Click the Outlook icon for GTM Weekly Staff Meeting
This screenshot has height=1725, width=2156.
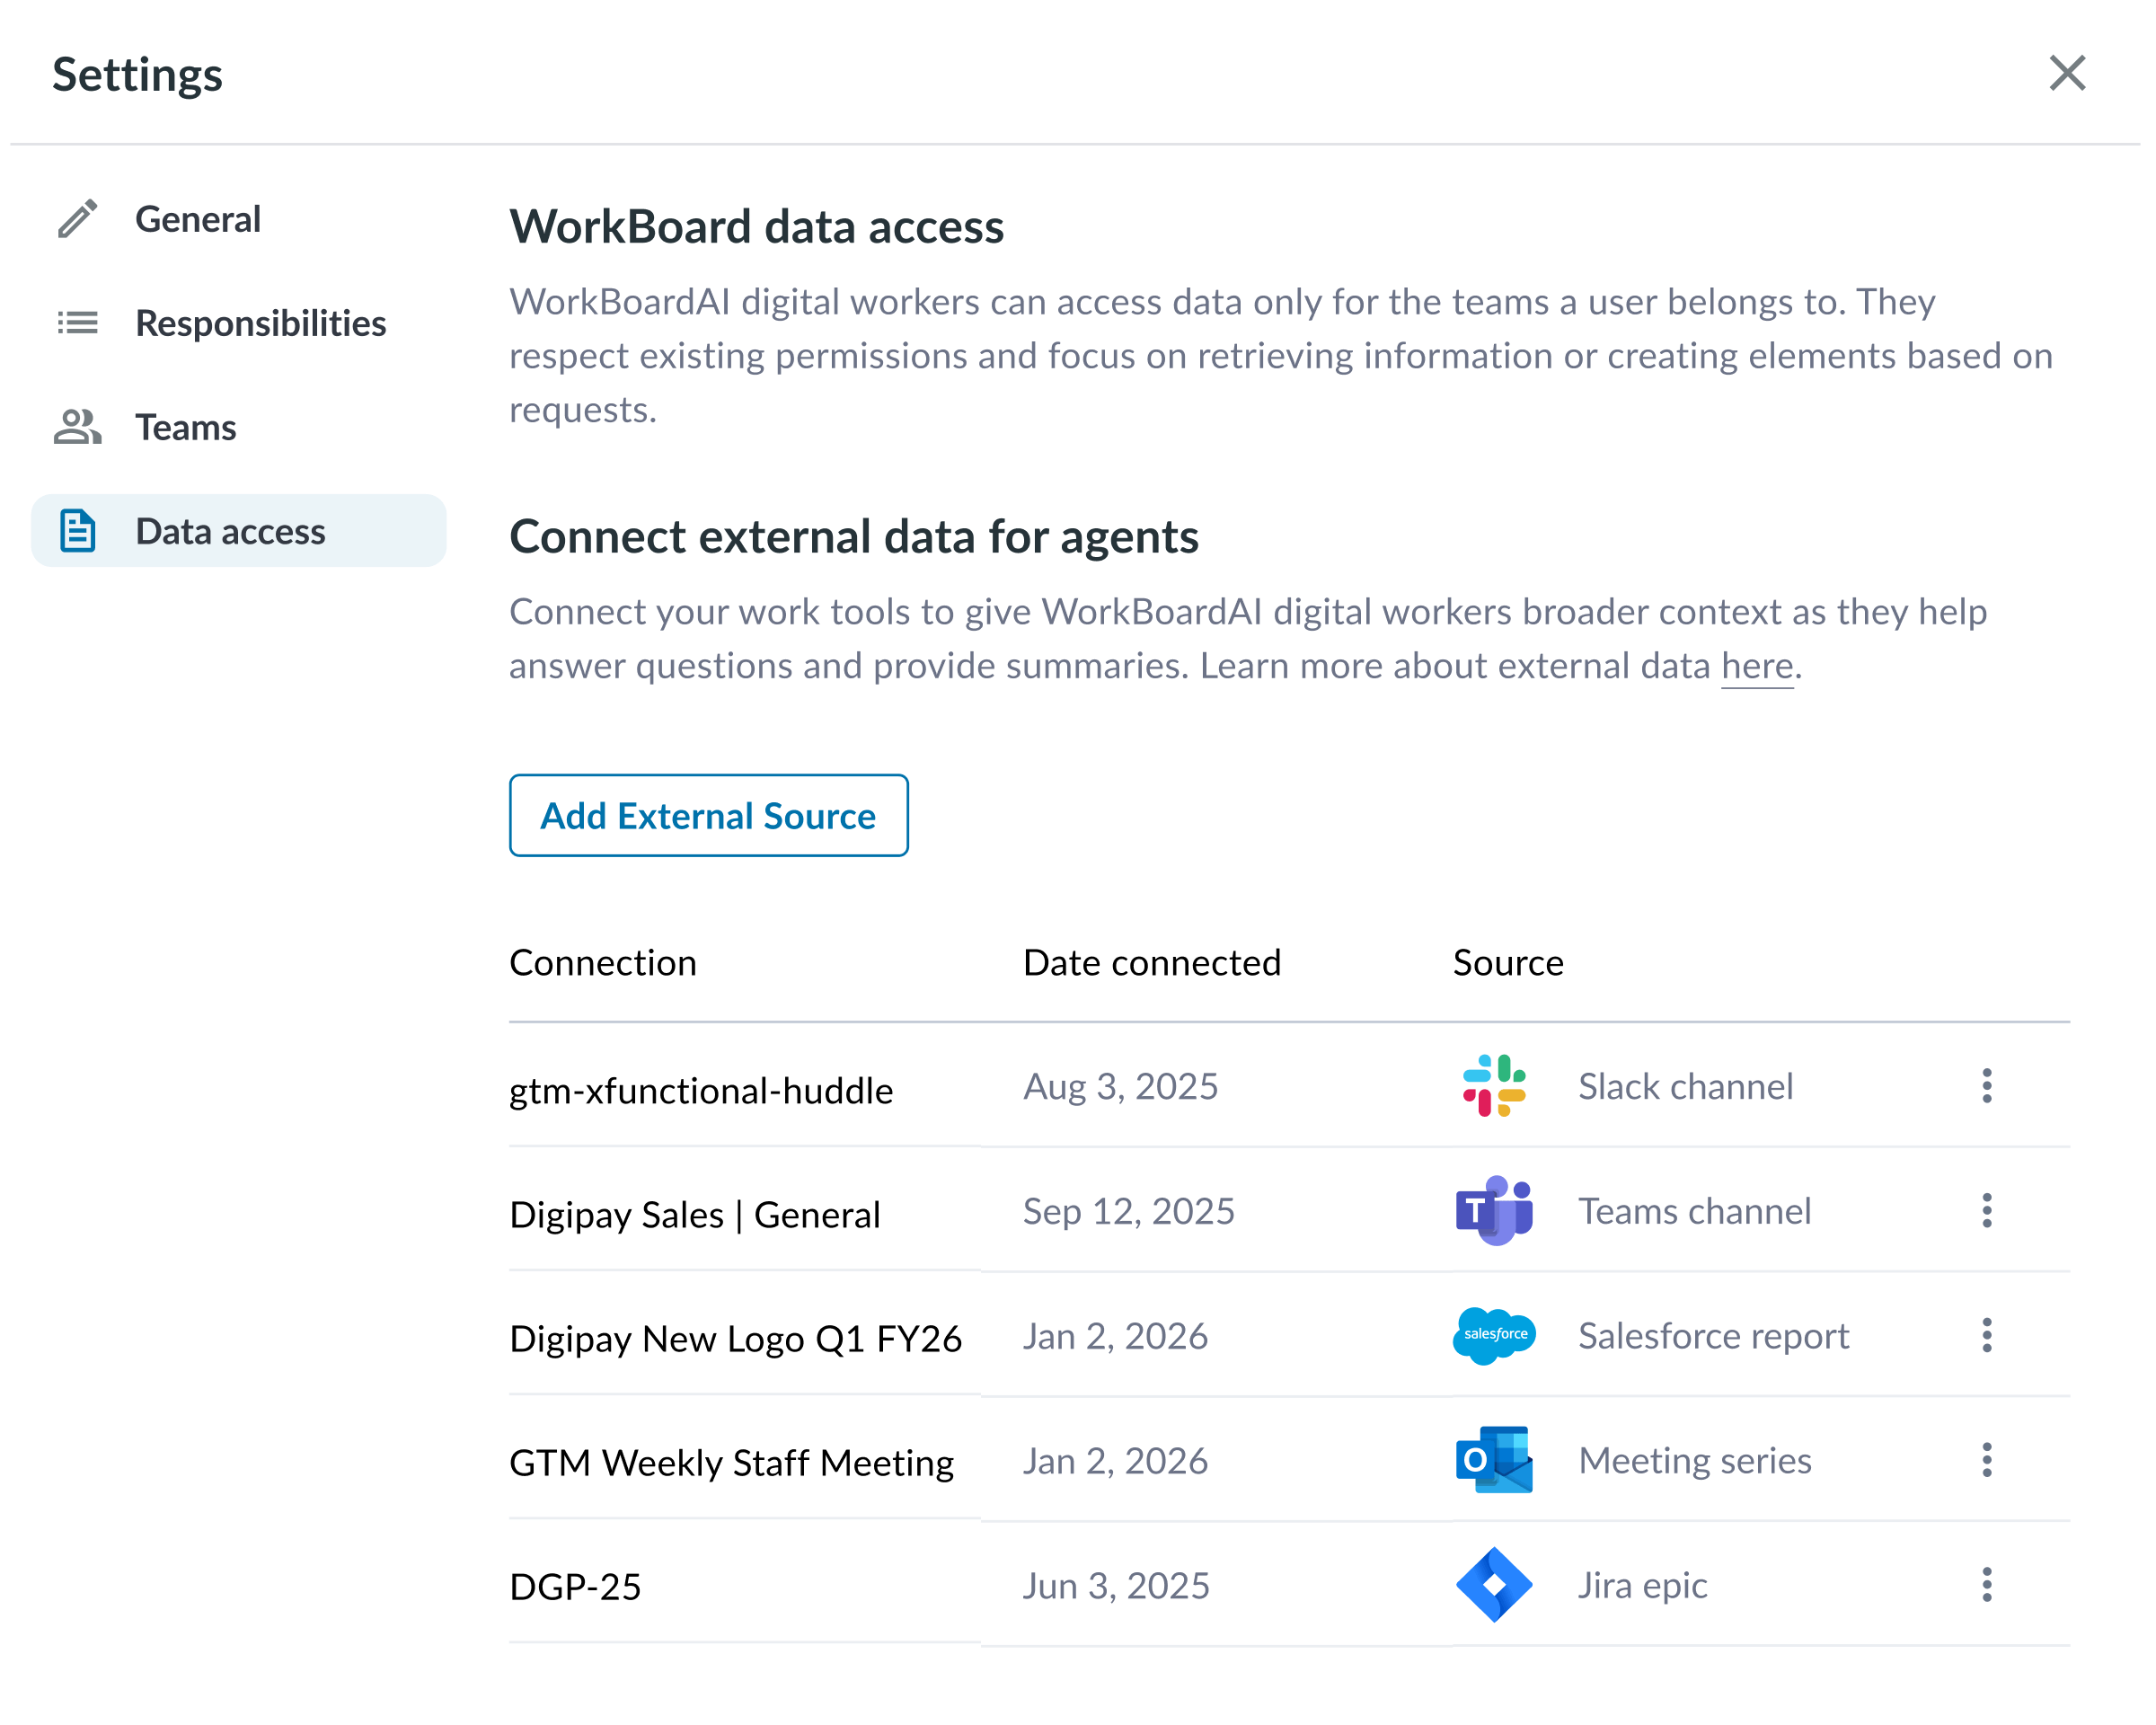click(x=1494, y=1460)
